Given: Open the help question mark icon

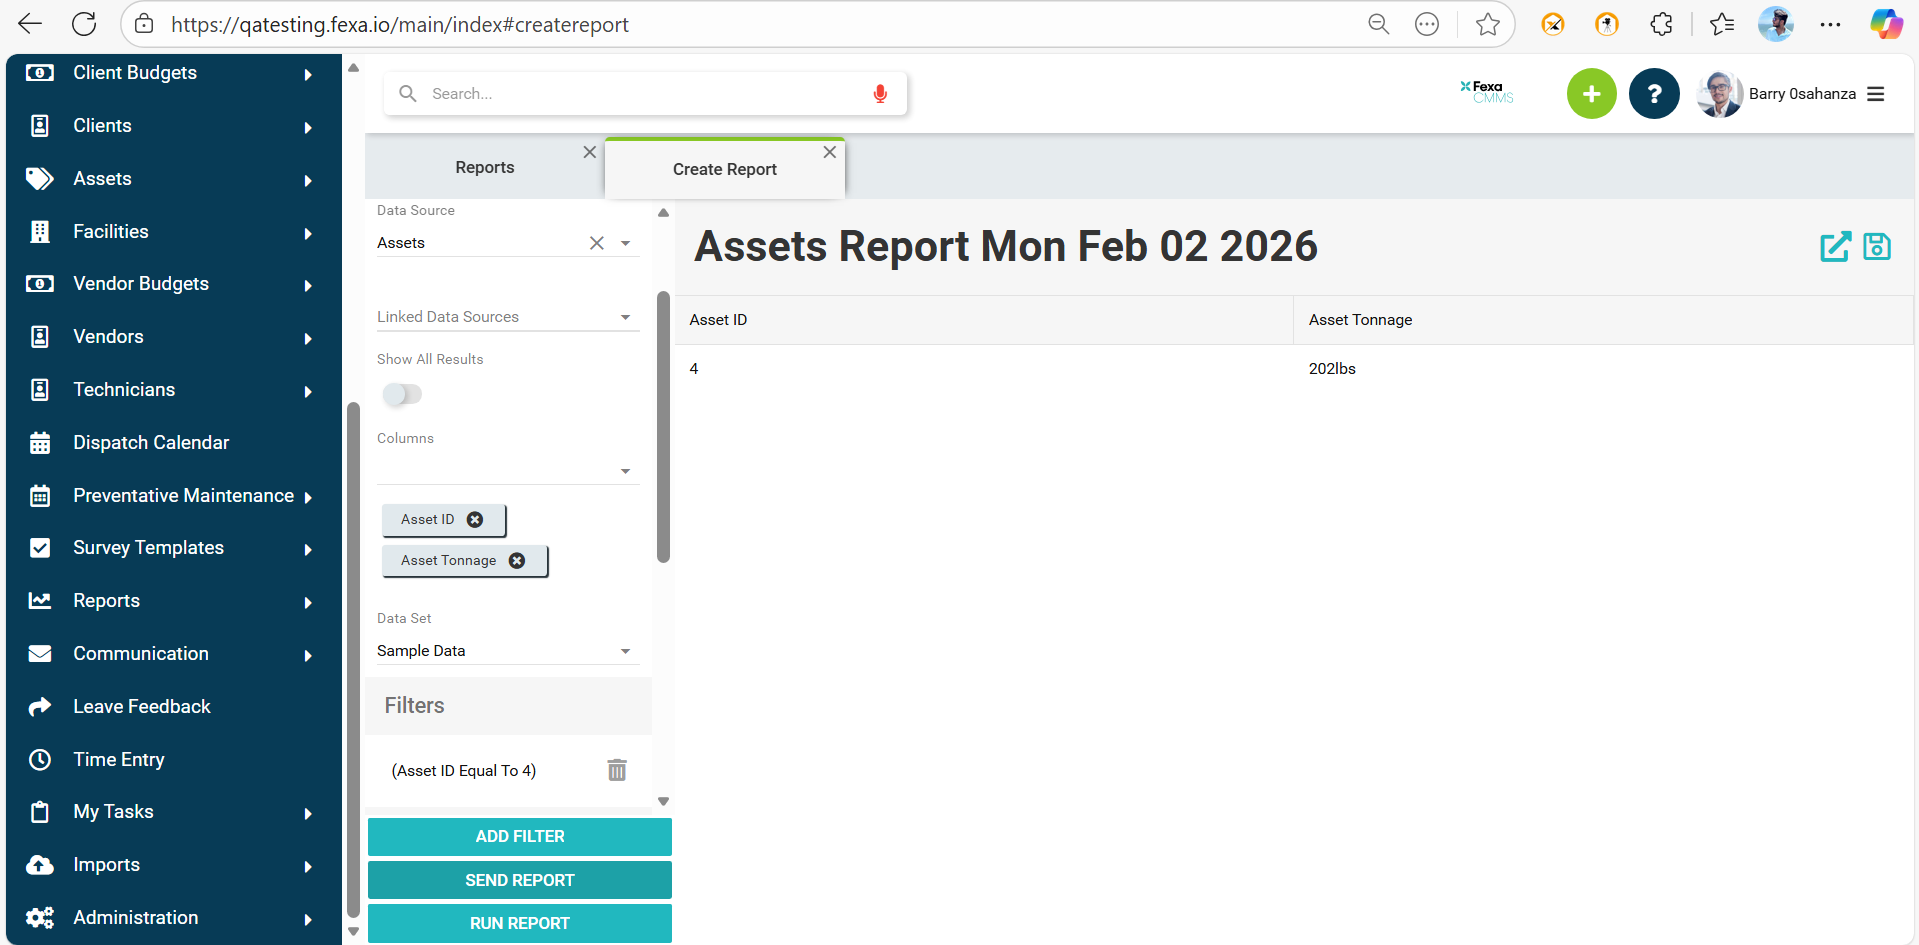Looking at the screenshot, I should coord(1654,94).
